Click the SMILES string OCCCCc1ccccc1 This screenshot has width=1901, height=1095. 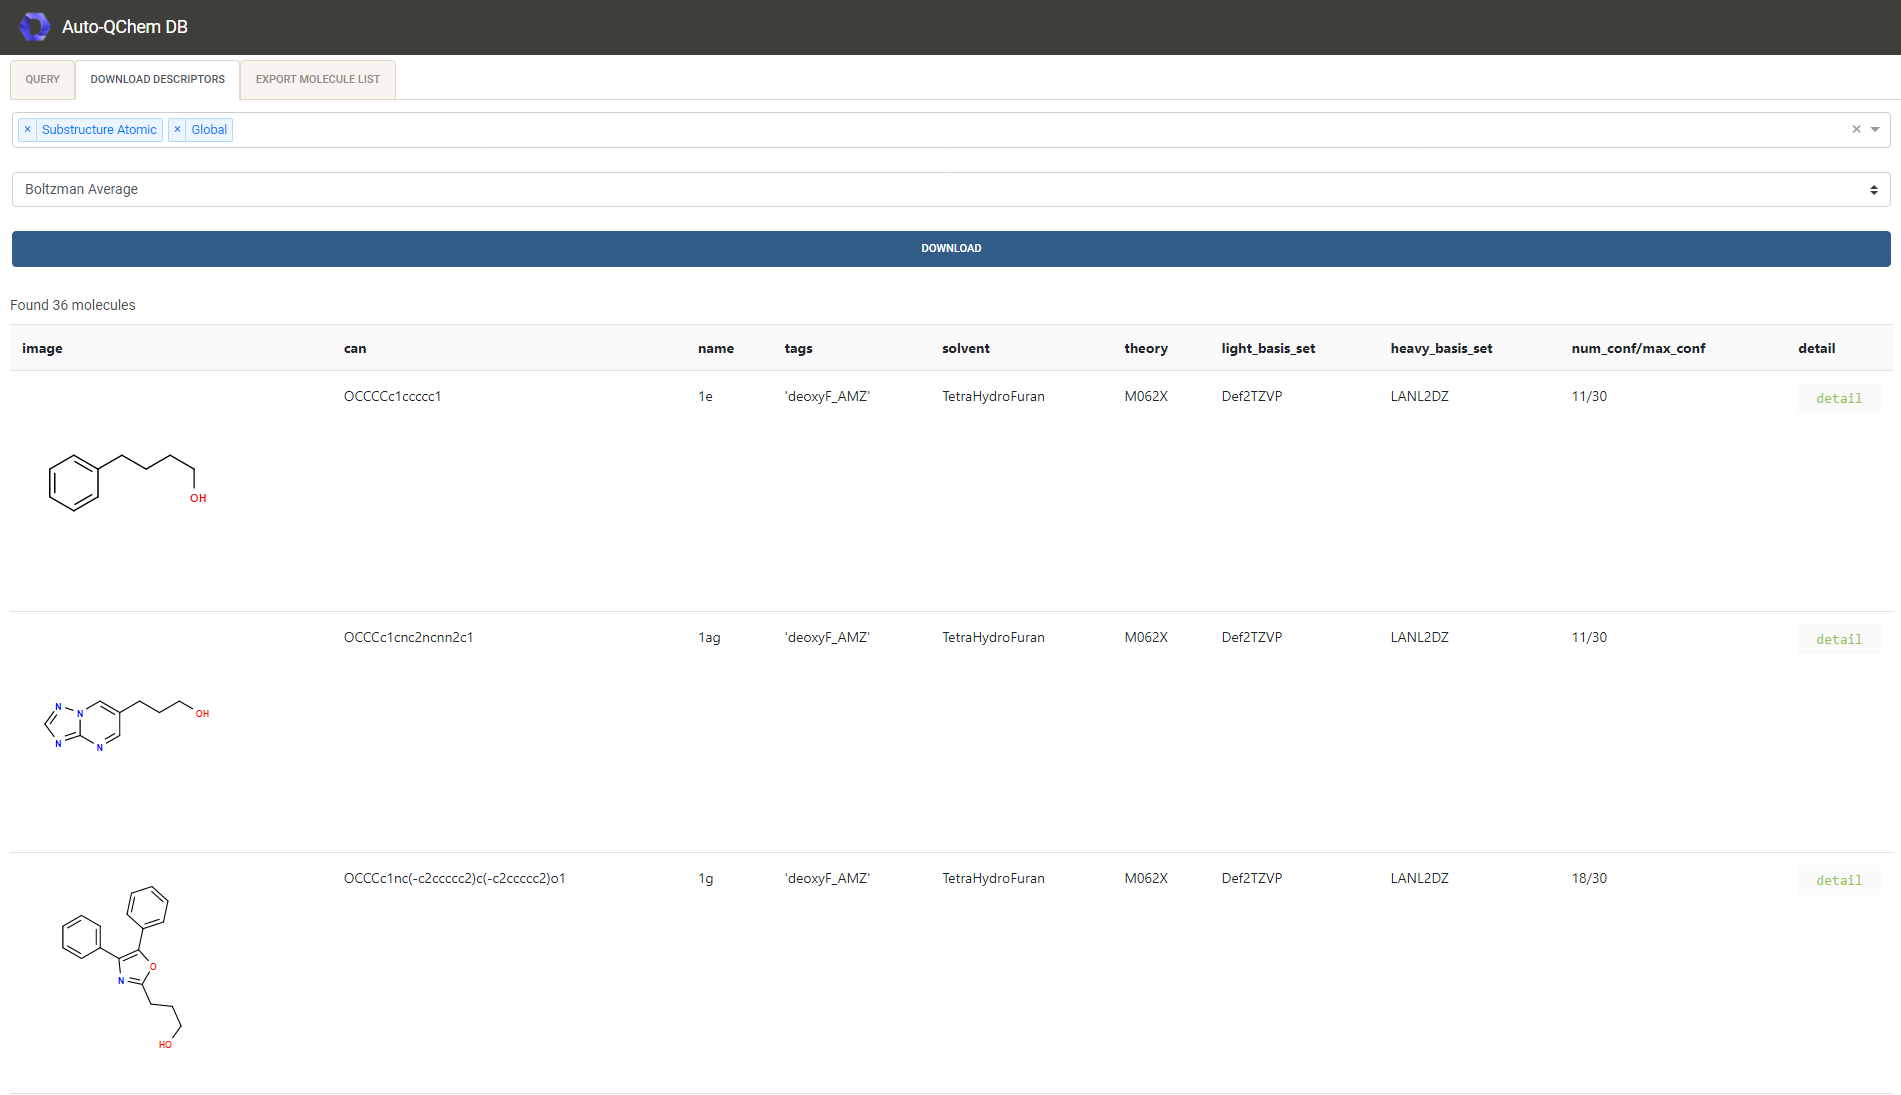392,397
